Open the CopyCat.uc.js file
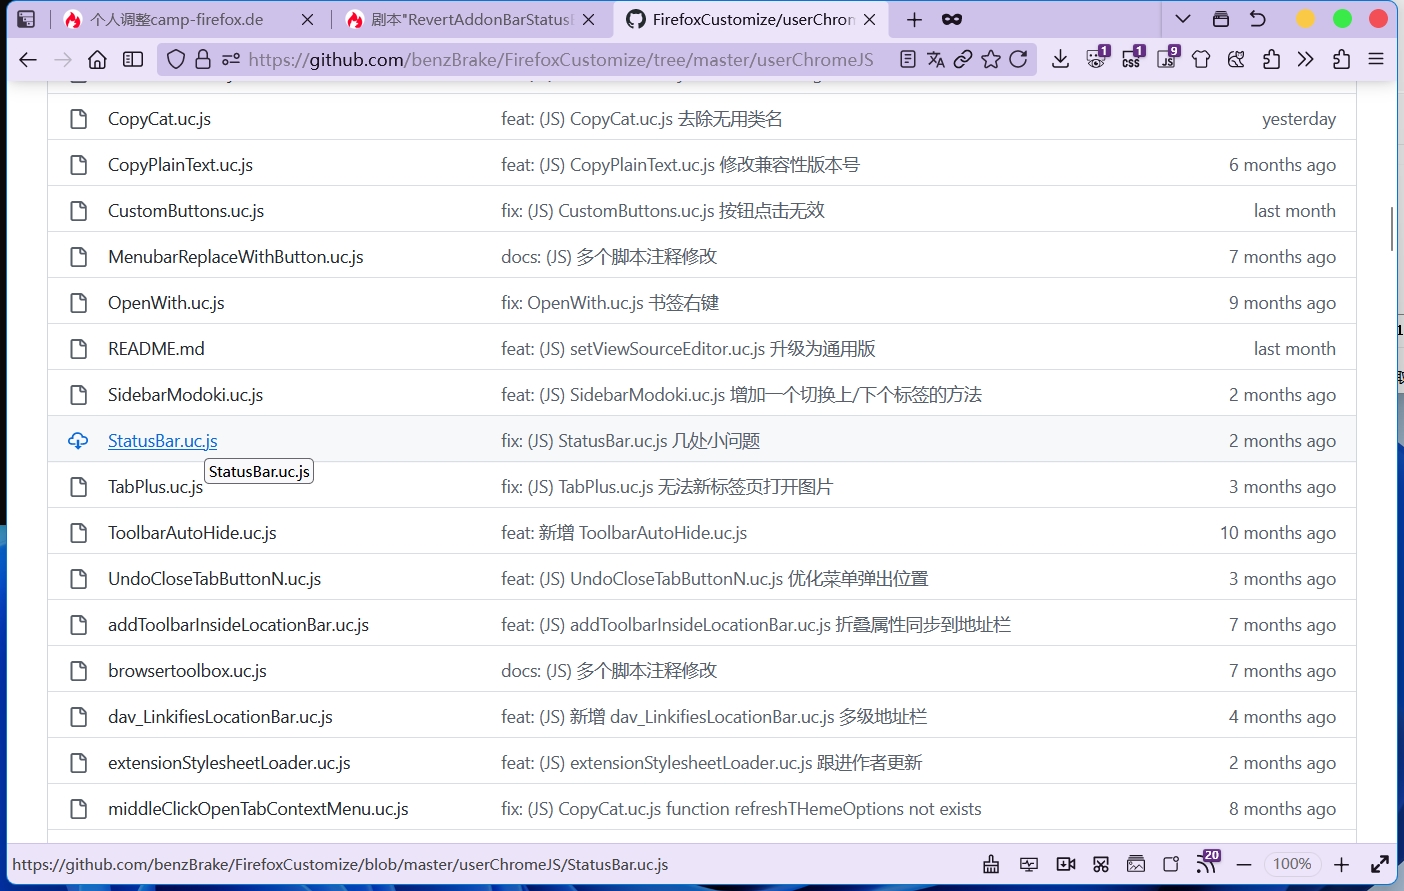This screenshot has height=891, width=1404. click(159, 119)
